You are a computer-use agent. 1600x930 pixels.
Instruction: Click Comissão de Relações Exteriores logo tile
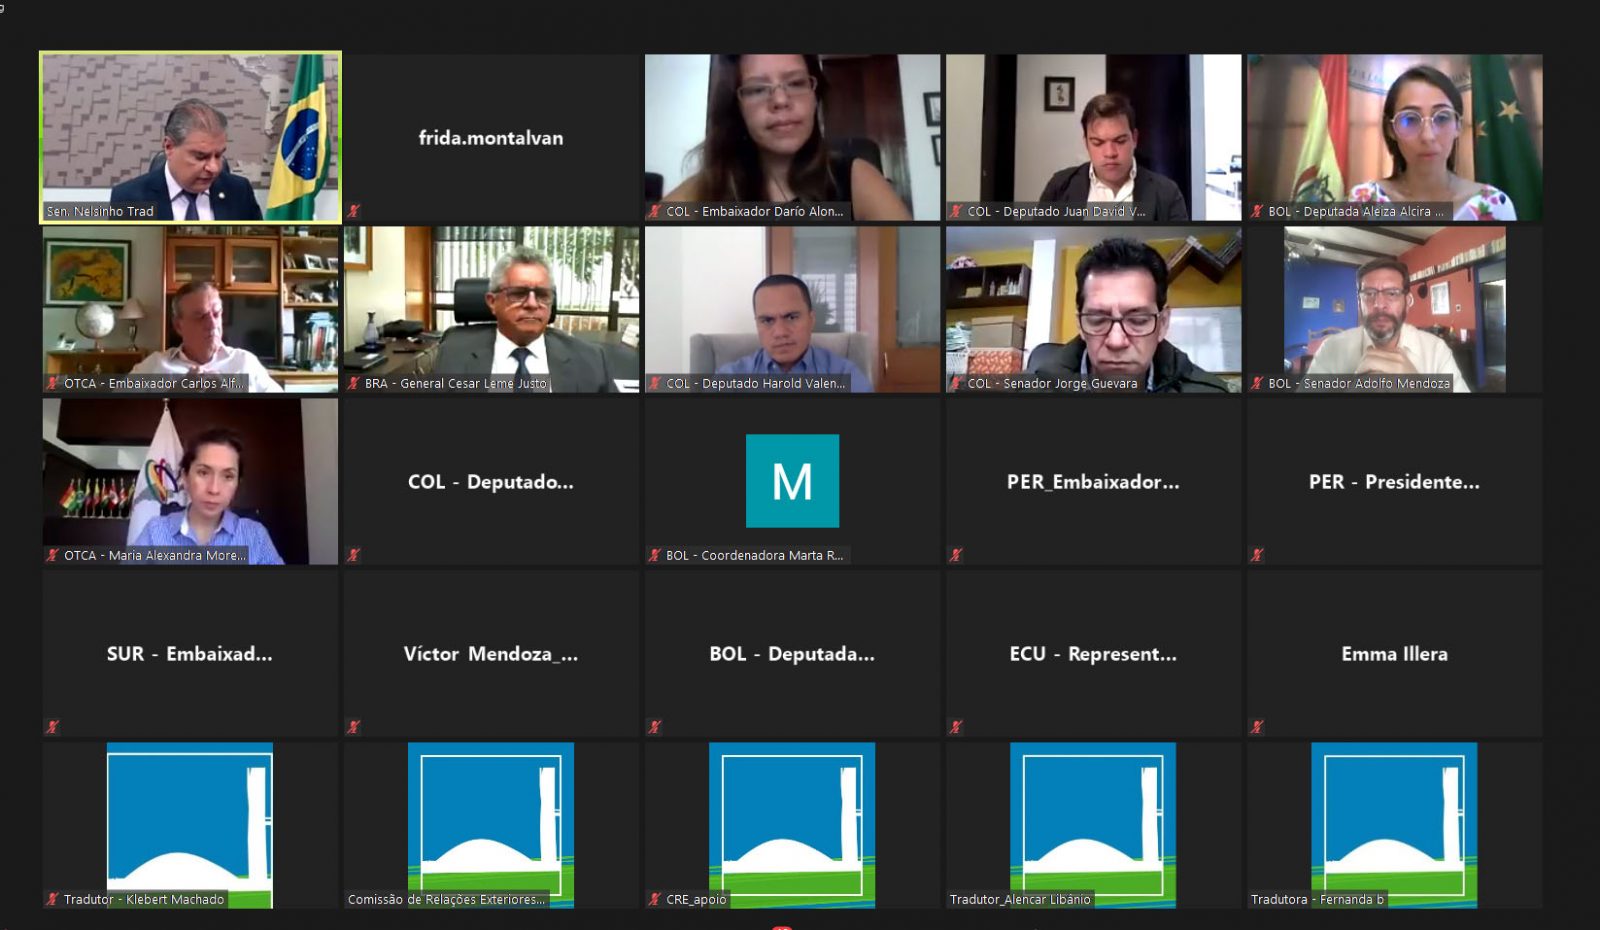click(491, 825)
